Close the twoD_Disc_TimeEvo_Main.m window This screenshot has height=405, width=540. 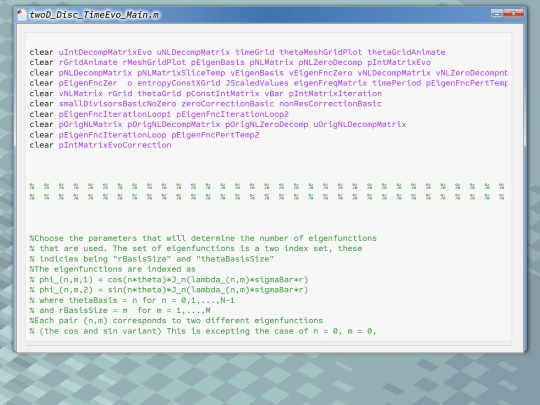(x=513, y=14)
